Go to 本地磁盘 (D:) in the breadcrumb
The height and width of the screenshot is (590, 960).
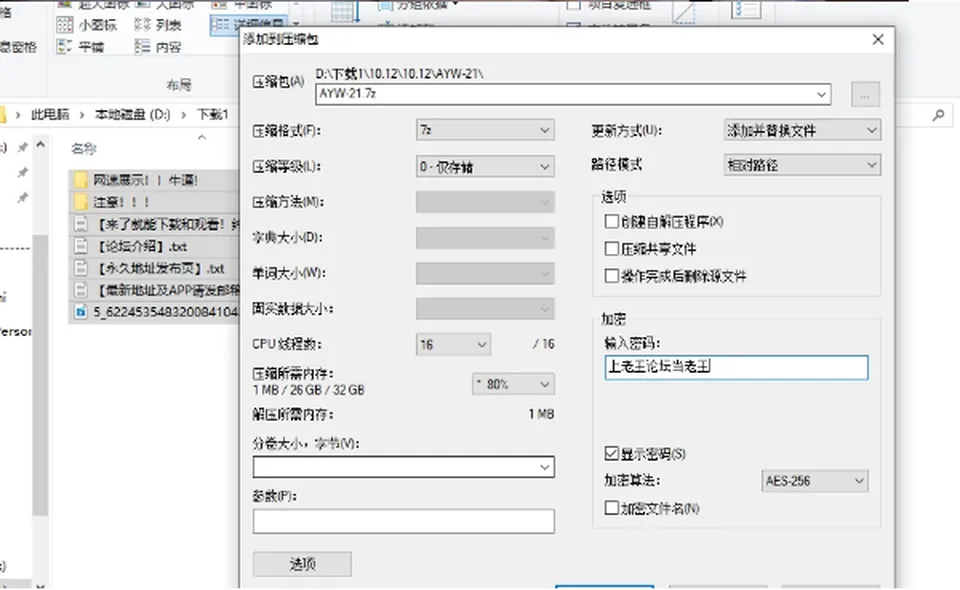click(132, 114)
